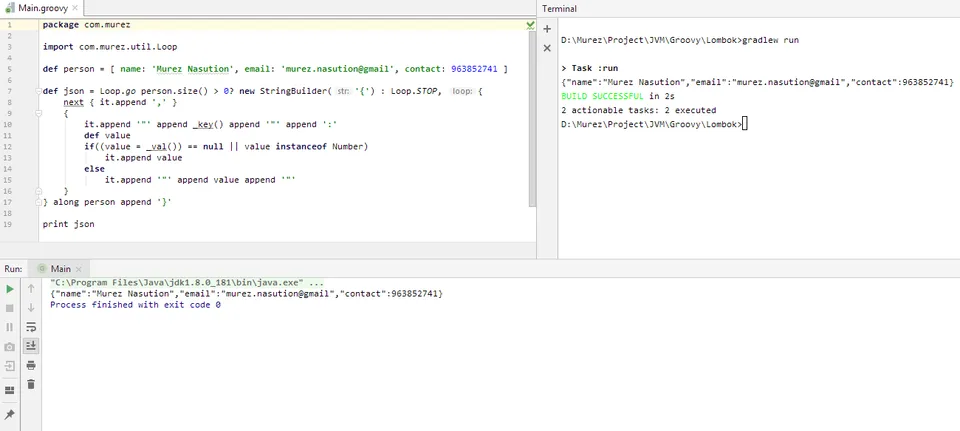Collapse the code fold at line 7
The height and width of the screenshot is (431, 960).
coord(39,91)
